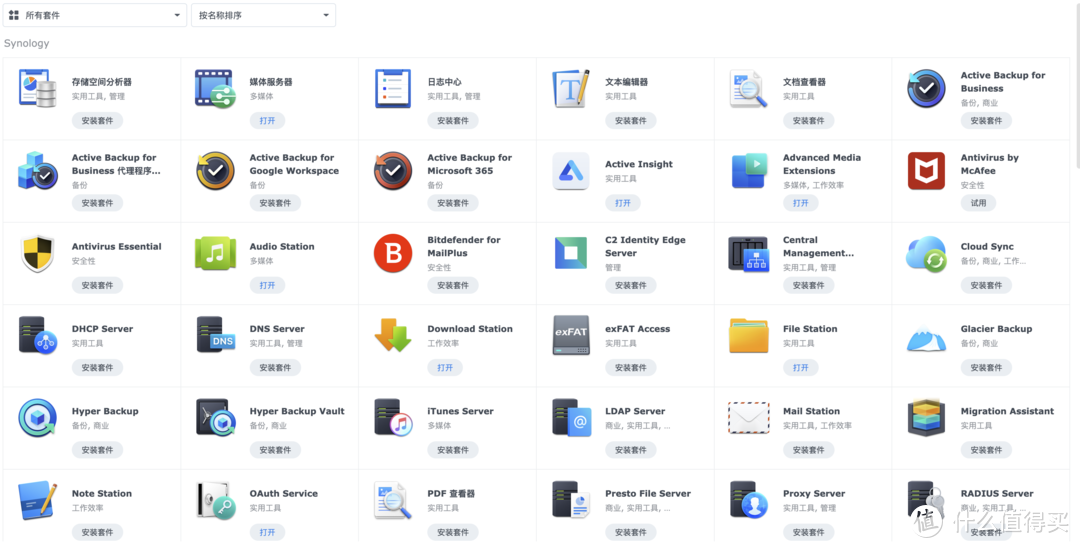Image resolution: width=1080 pixels, height=548 pixels.
Task: Click the Antivirus by McAfee icon
Action: [x=926, y=171]
